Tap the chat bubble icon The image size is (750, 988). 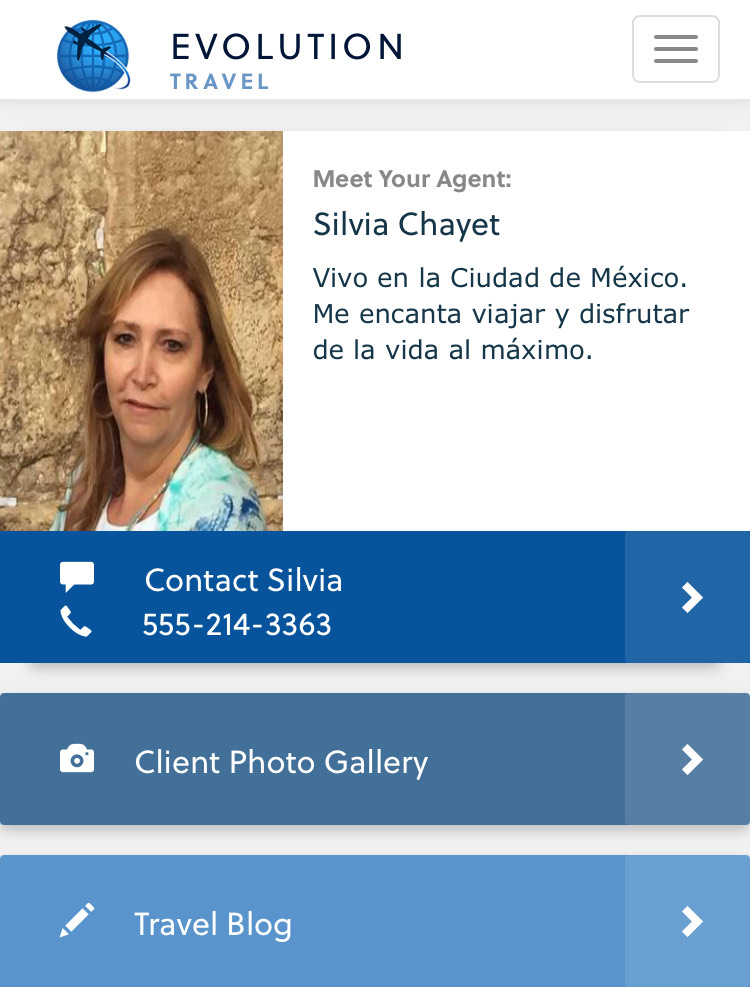pyautogui.click(x=77, y=576)
